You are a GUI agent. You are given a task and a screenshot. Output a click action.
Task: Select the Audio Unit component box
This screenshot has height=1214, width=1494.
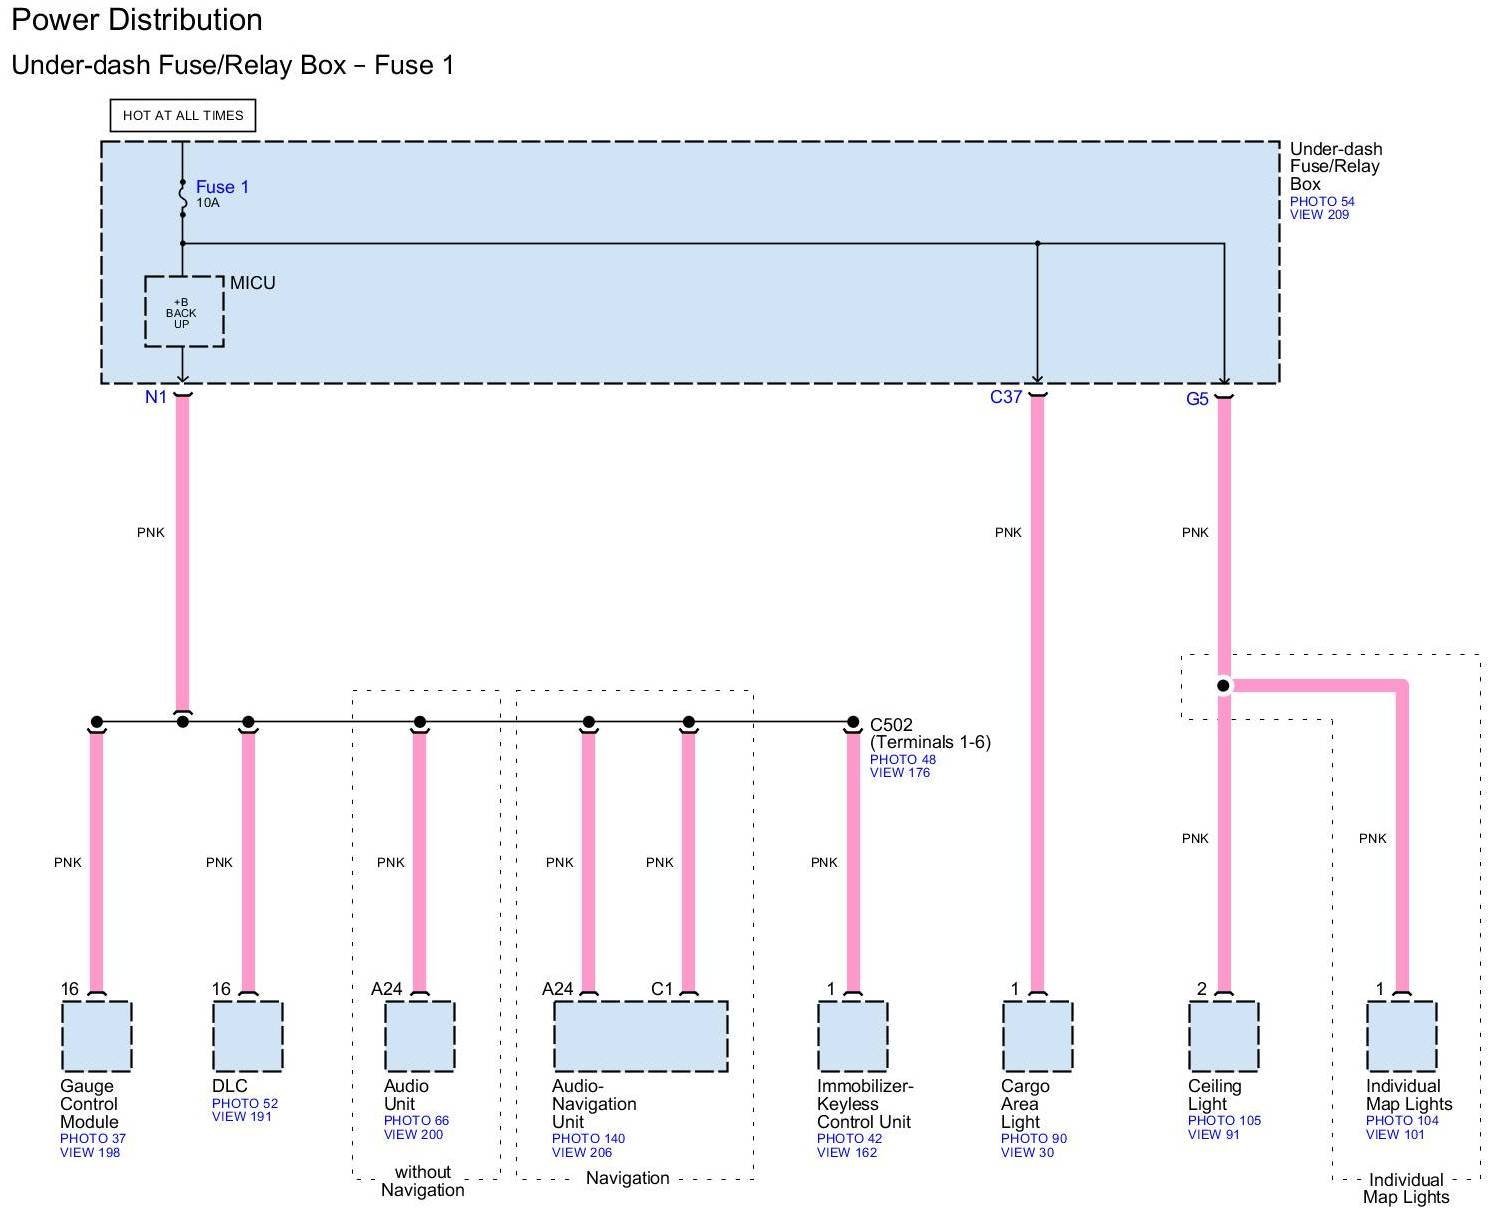tap(419, 1036)
